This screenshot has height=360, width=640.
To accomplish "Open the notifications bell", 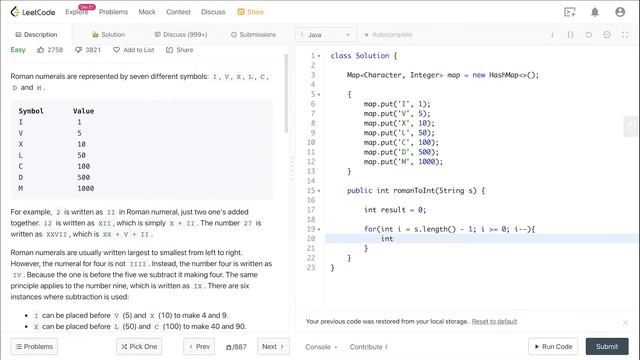I will (x=595, y=12).
